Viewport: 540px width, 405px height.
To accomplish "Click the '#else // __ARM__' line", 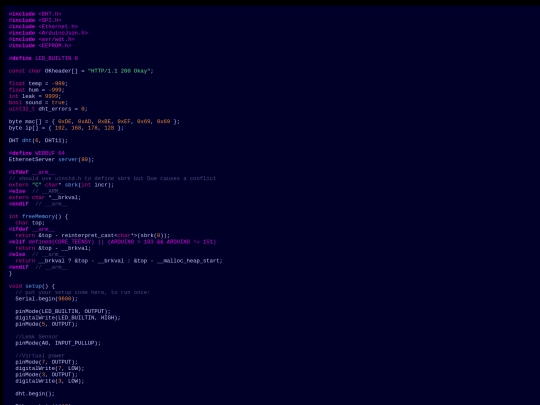I will (37, 191).
